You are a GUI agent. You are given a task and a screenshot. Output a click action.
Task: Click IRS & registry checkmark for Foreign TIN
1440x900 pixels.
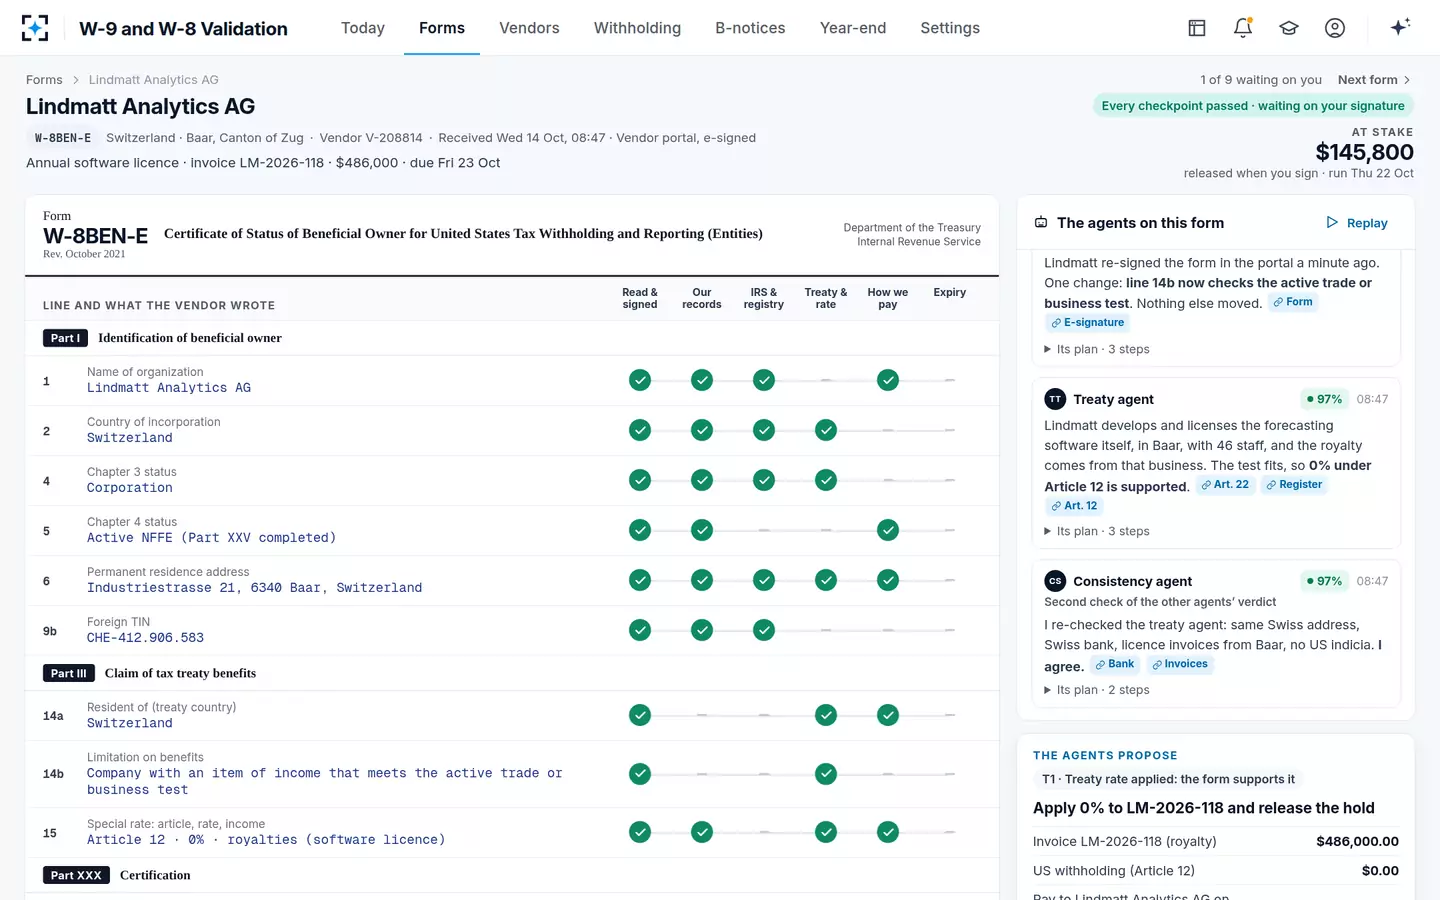[x=764, y=630]
